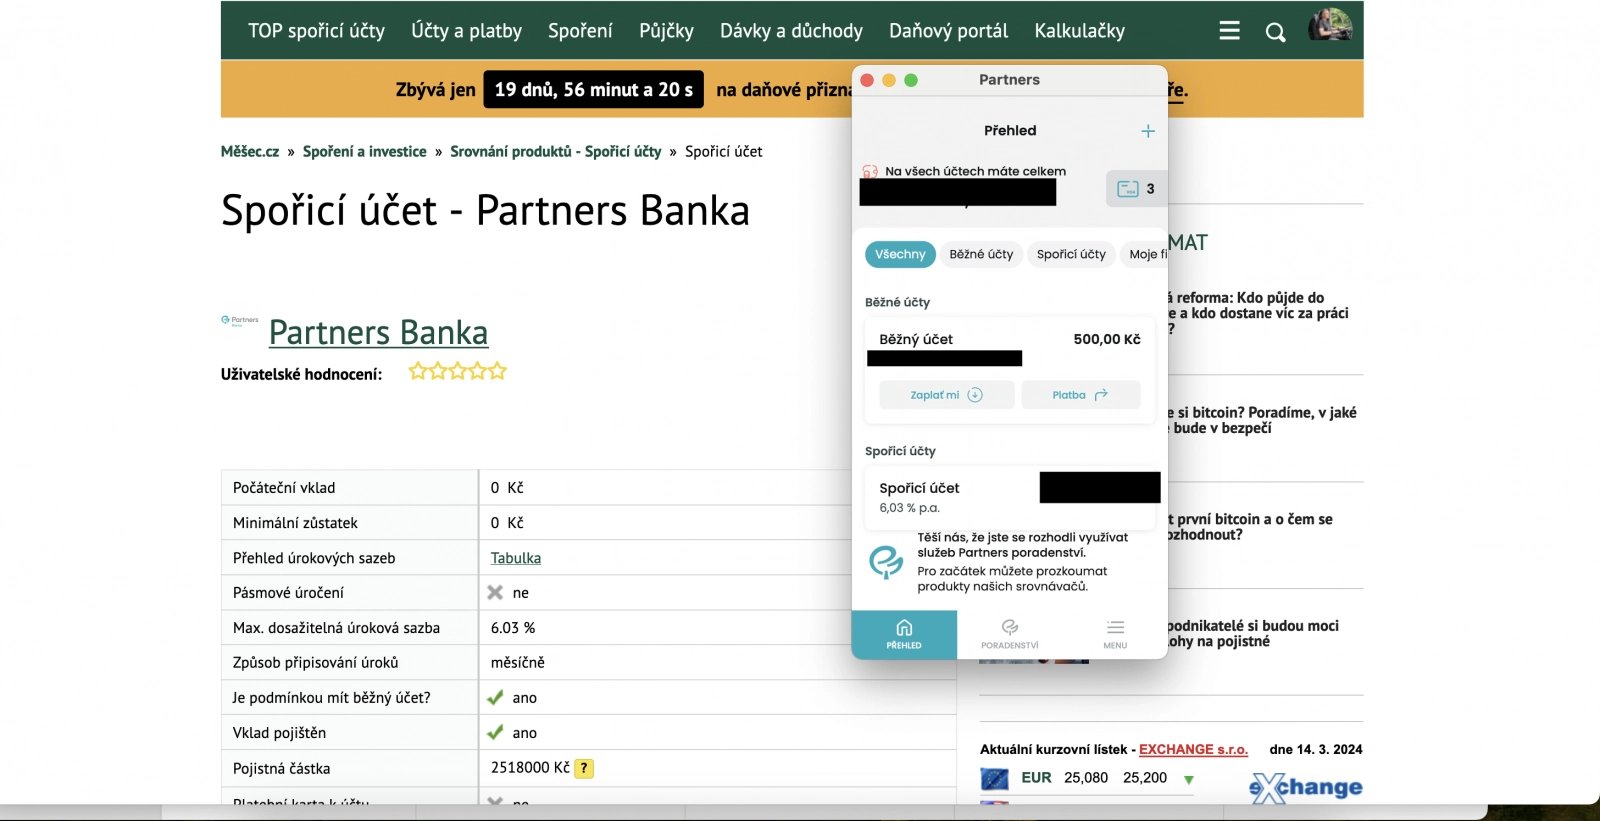Click the piggy bank icon beside total balance
1600x821 pixels.
pos(870,172)
